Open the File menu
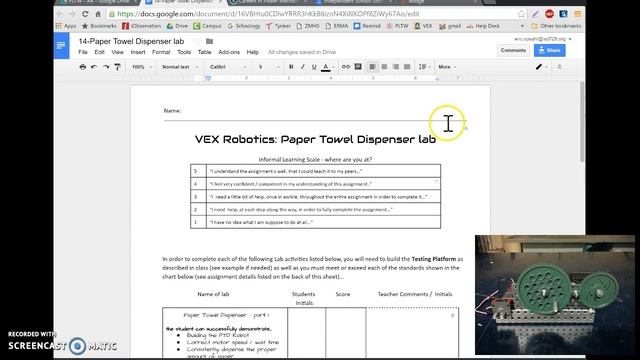 (x=83, y=52)
